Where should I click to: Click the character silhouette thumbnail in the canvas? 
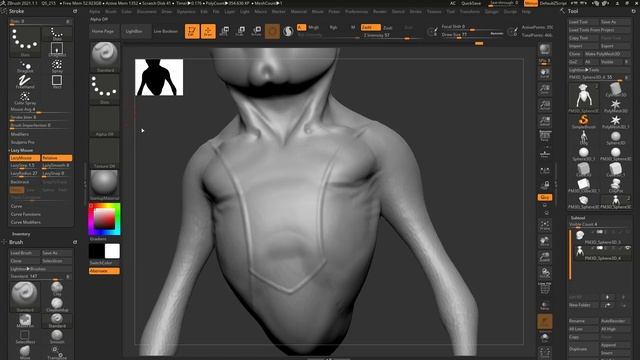click(x=159, y=77)
